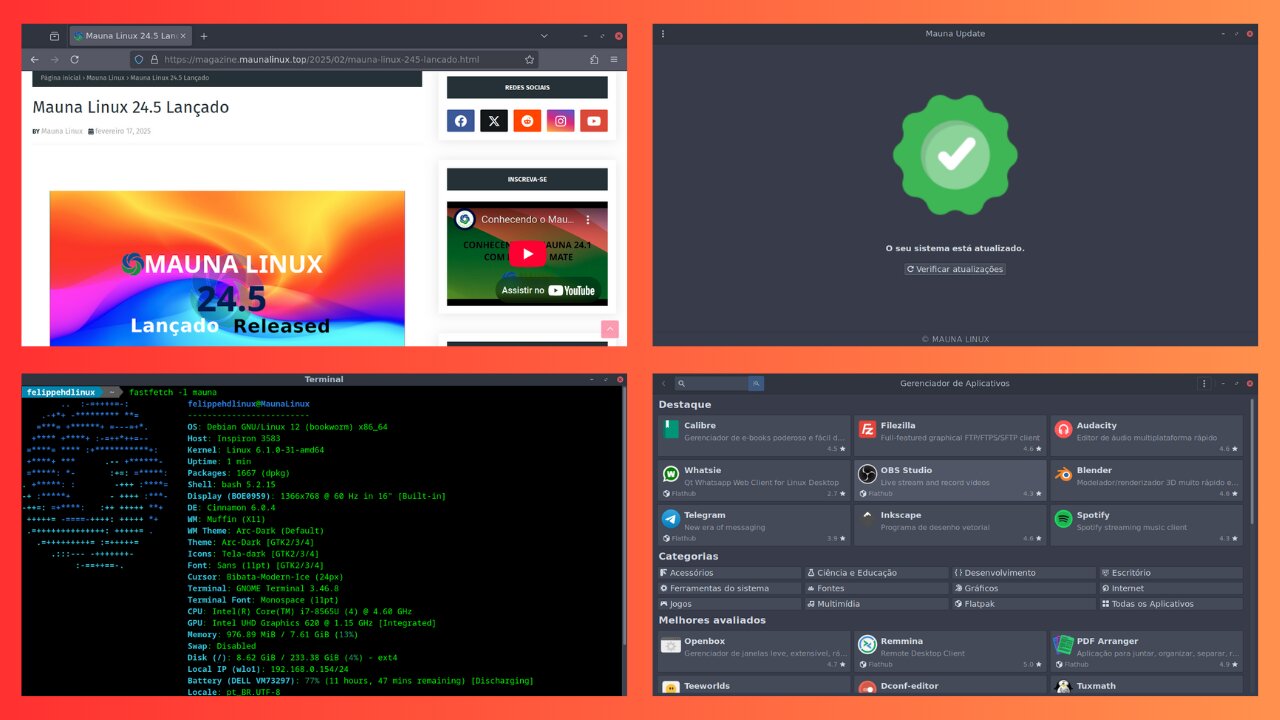Select the Internet category
The height and width of the screenshot is (720, 1280).
[1171, 588]
